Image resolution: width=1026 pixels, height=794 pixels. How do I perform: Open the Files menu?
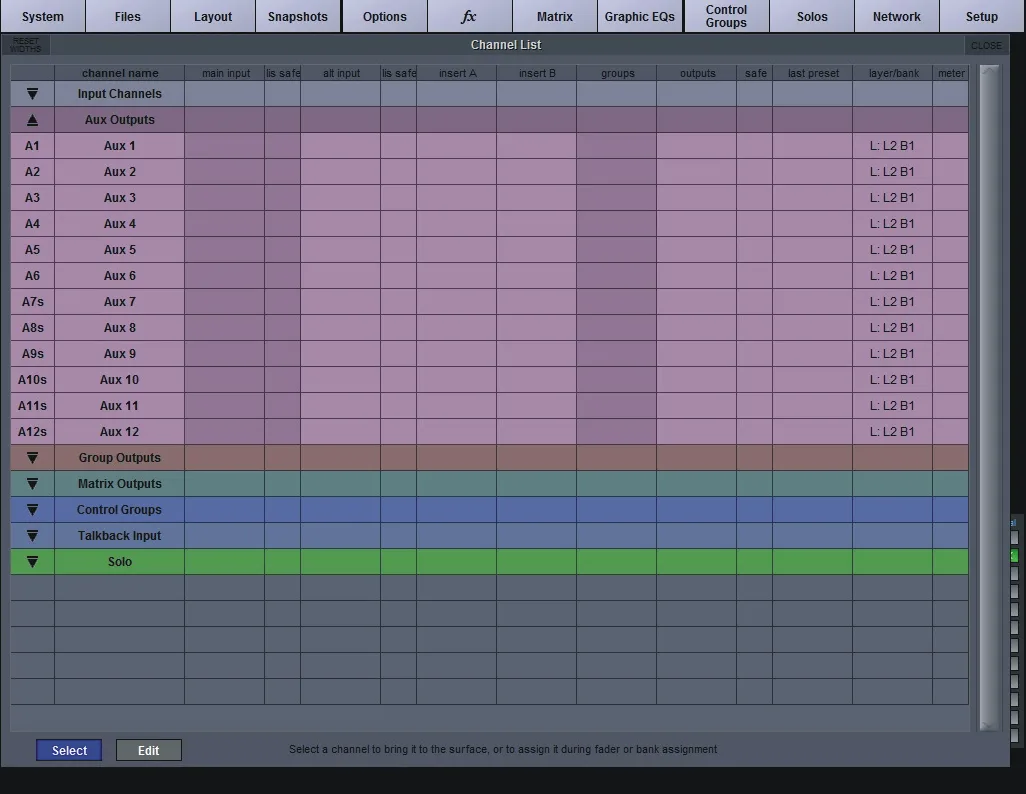pos(128,16)
